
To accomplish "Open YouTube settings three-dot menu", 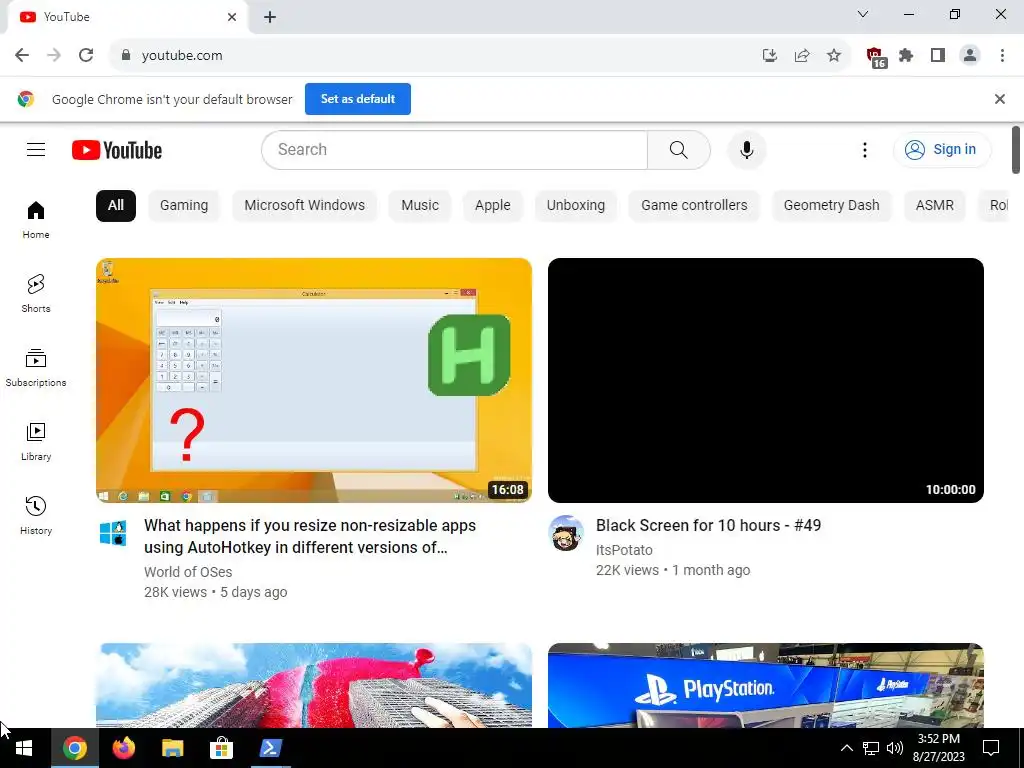I will pyautogui.click(x=865, y=150).
